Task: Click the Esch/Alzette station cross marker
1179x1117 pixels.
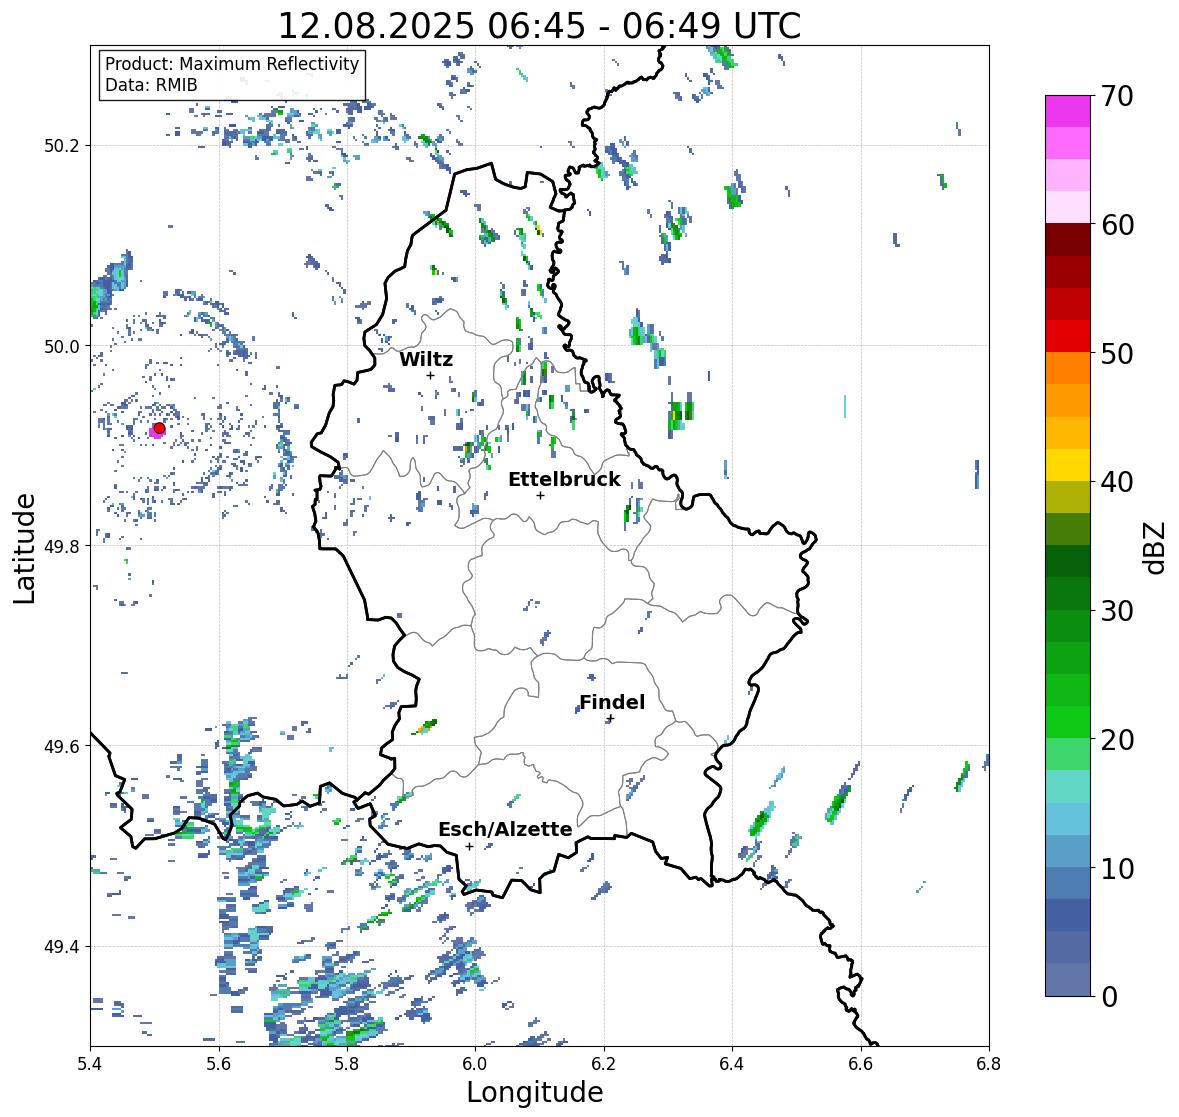Action: click(x=469, y=846)
